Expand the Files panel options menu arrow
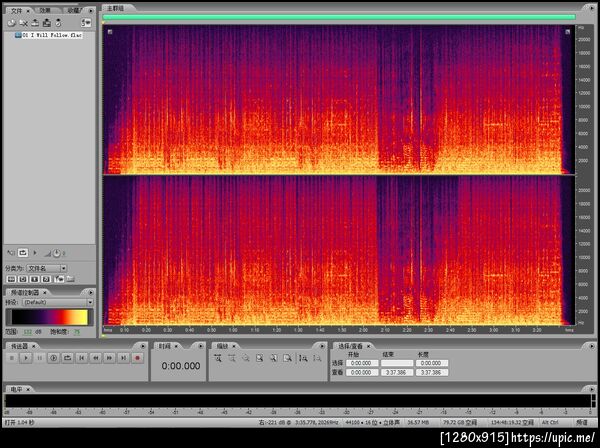This screenshot has height=448, width=600. point(92,10)
